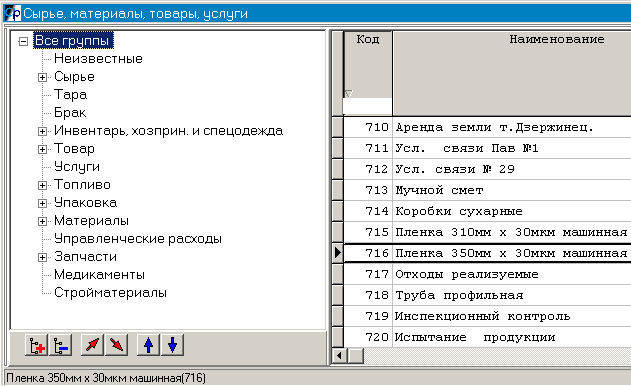Image resolution: width=631 pixels, height=386 pixels.
Task: Click the application icon in title bar
Action: (x=12, y=13)
